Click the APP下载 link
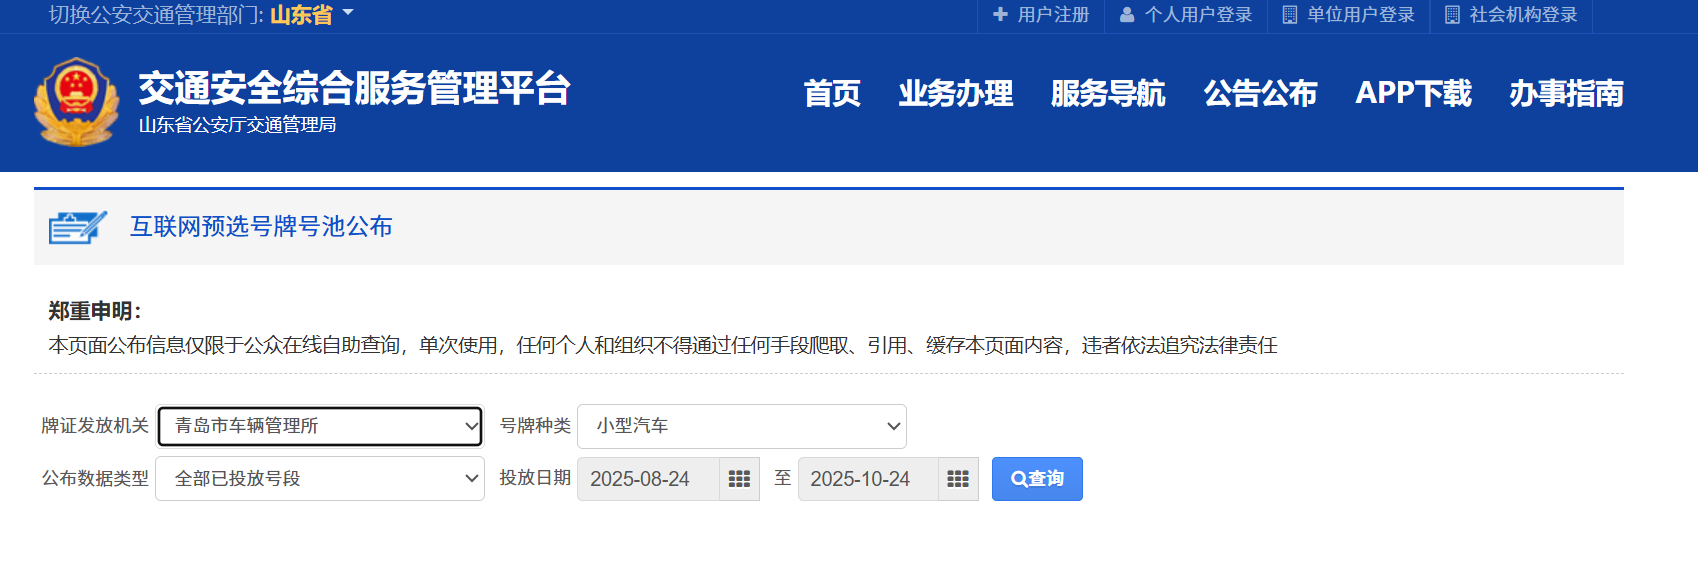 (x=1413, y=93)
